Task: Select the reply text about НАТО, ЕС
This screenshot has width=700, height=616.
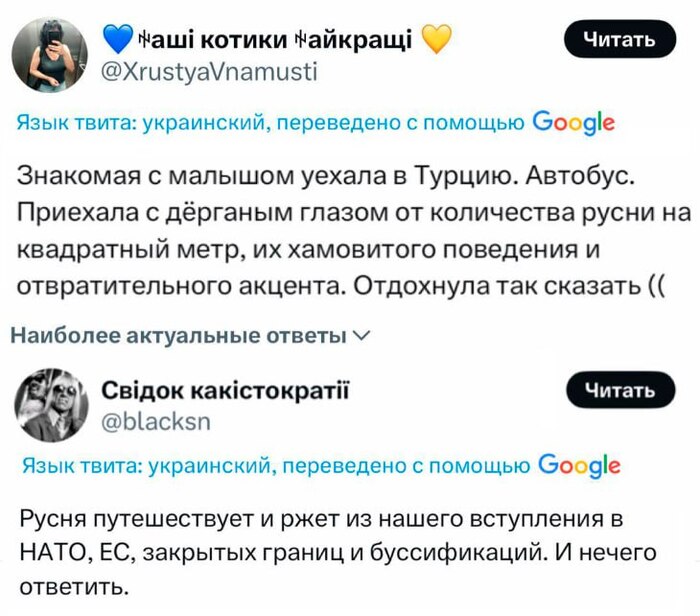Action: (x=338, y=553)
